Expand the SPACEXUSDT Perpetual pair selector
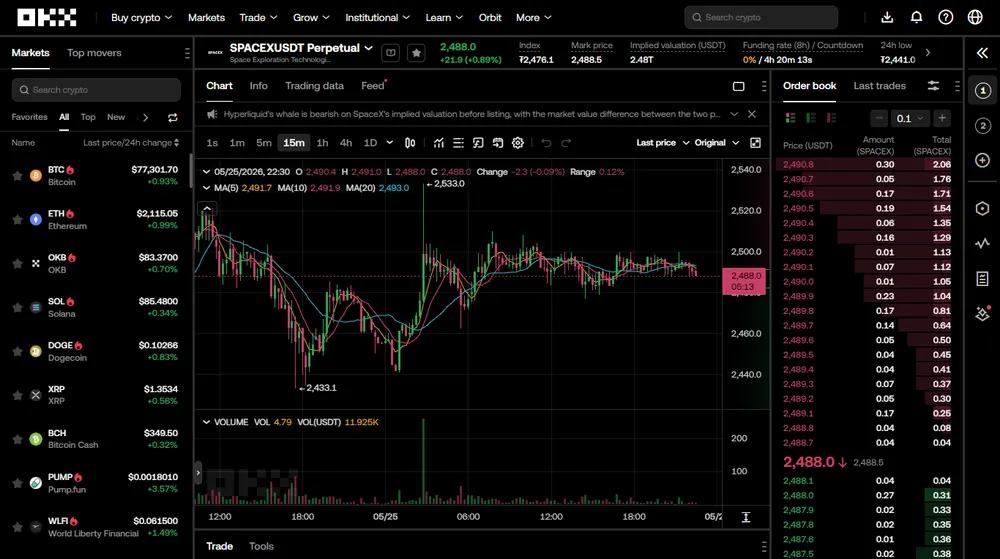1000x559 pixels. (369, 48)
